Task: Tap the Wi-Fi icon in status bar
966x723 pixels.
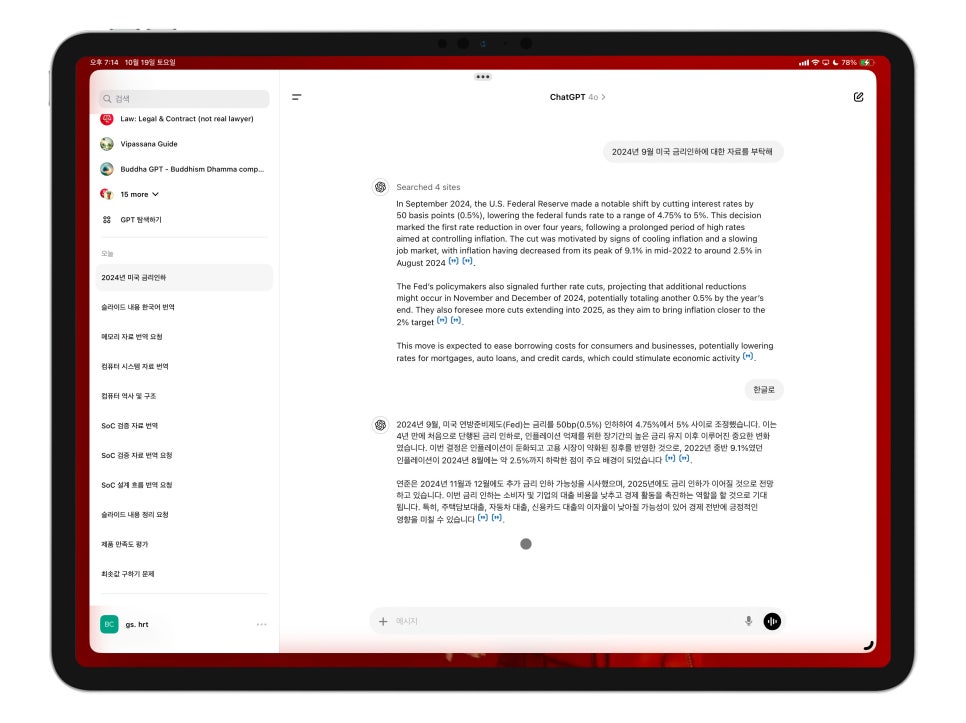Action: click(x=816, y=62)
